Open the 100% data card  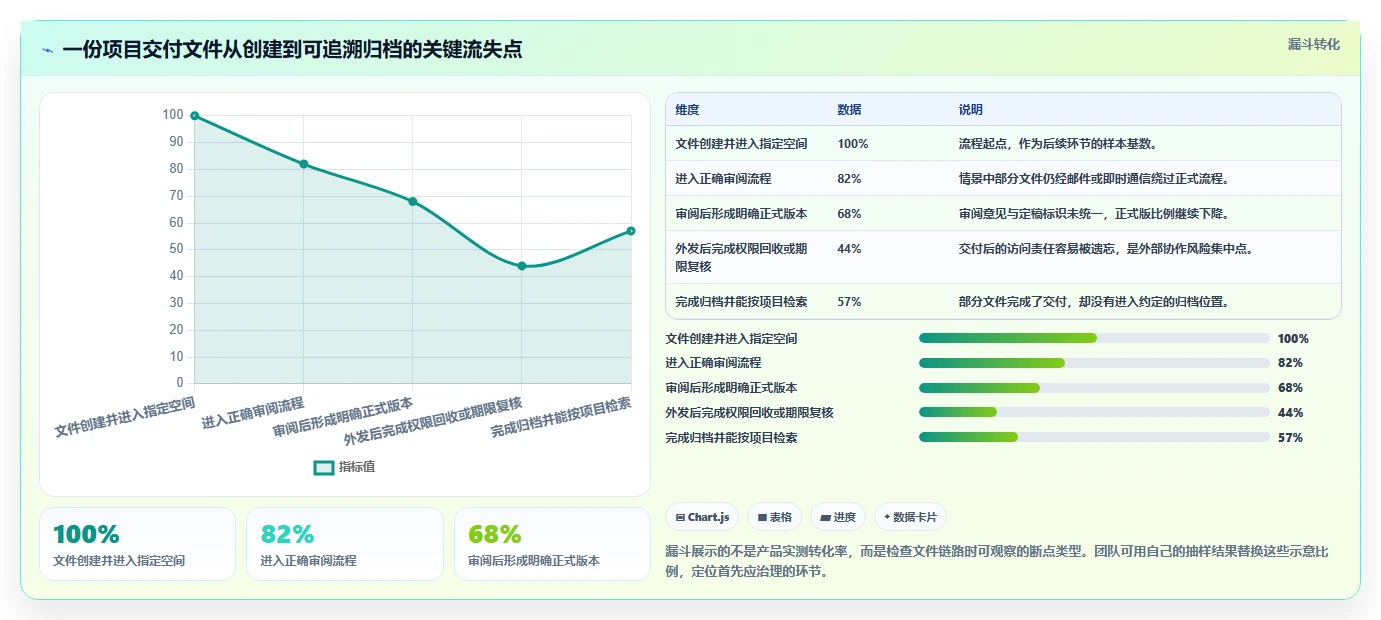tap(137, 544)
